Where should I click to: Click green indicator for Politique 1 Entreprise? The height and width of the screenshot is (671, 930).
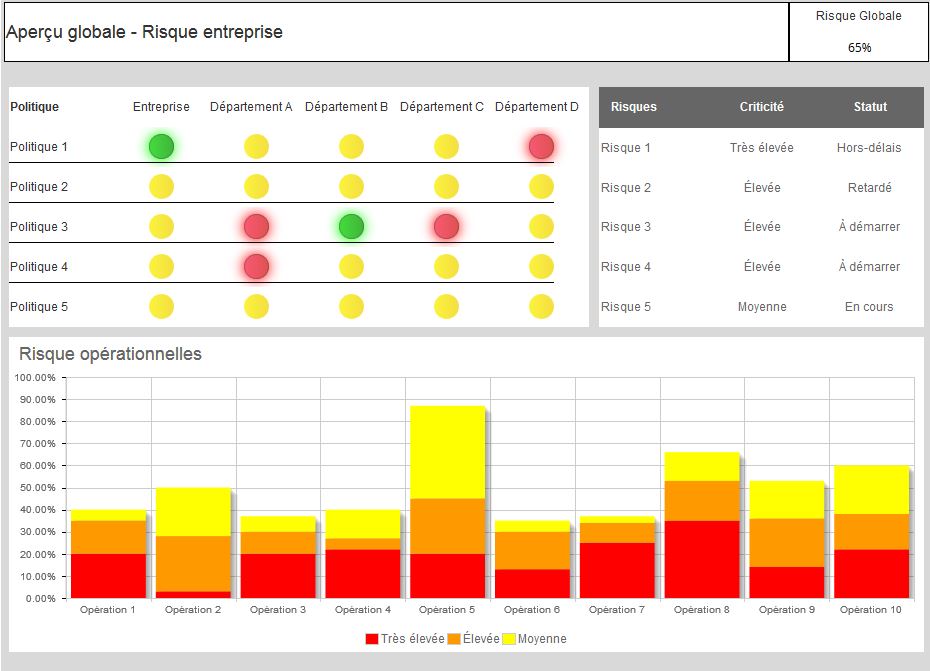point(161,147)
